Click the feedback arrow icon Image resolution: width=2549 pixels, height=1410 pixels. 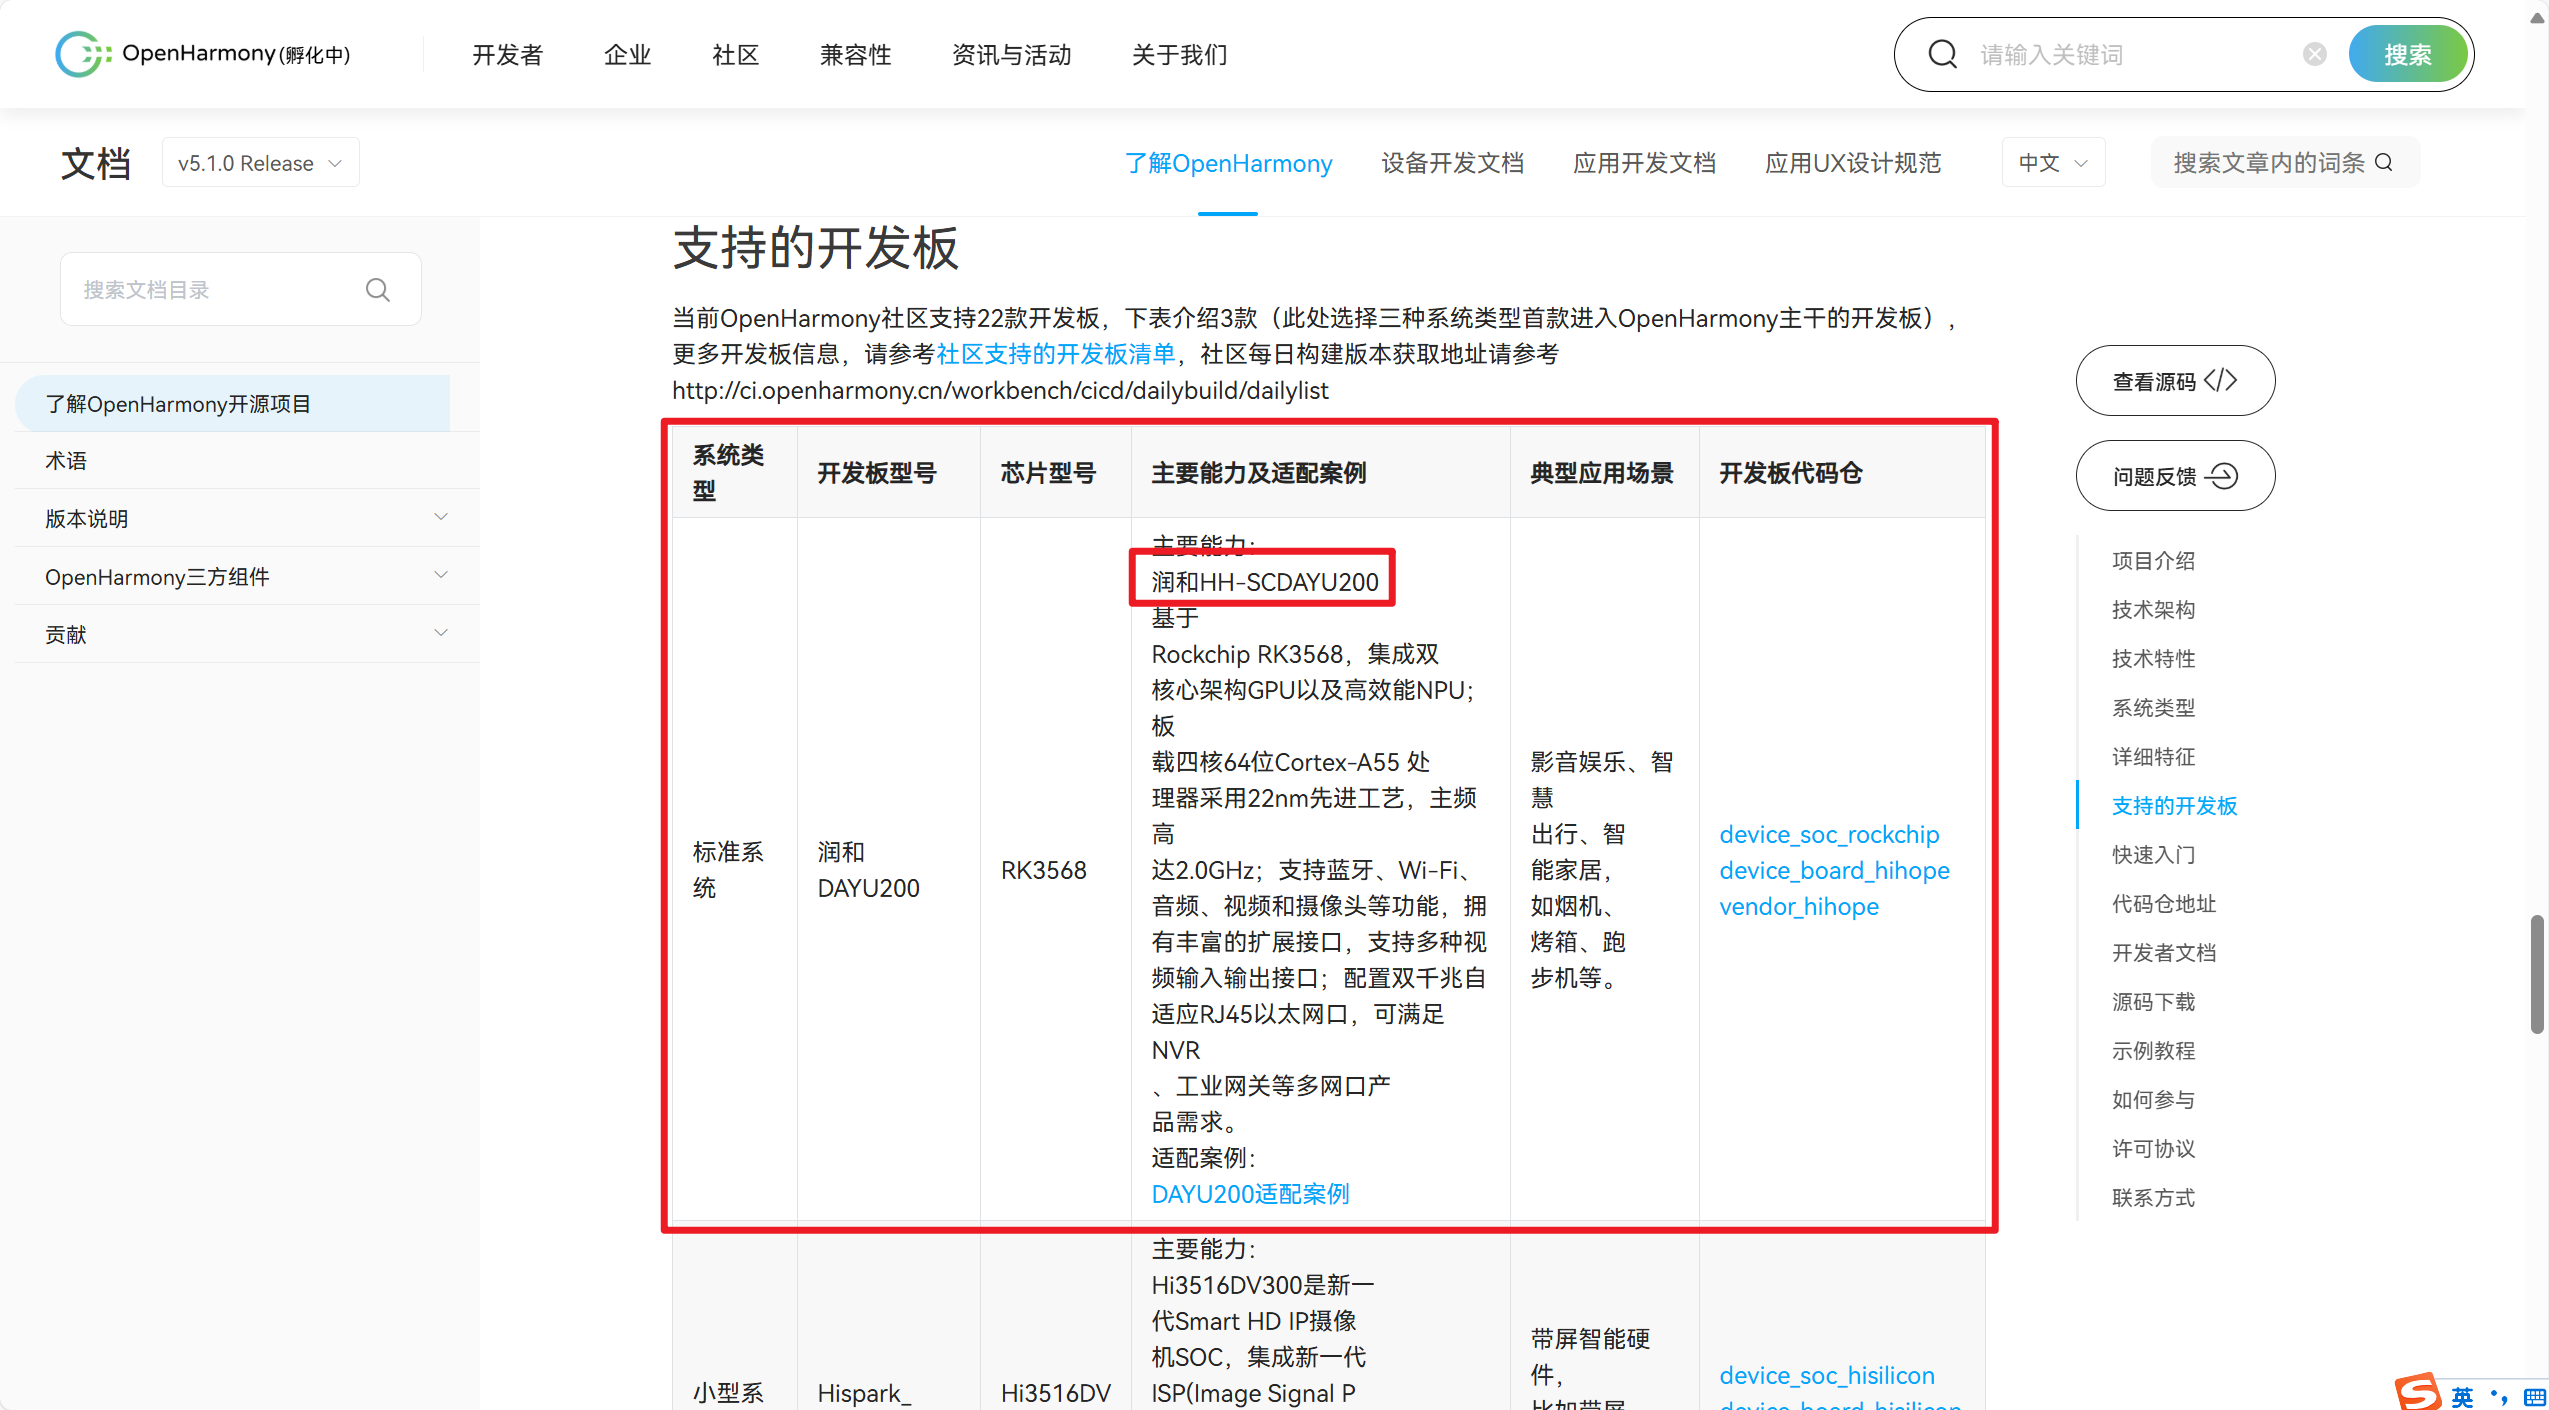click(2221, 476)
